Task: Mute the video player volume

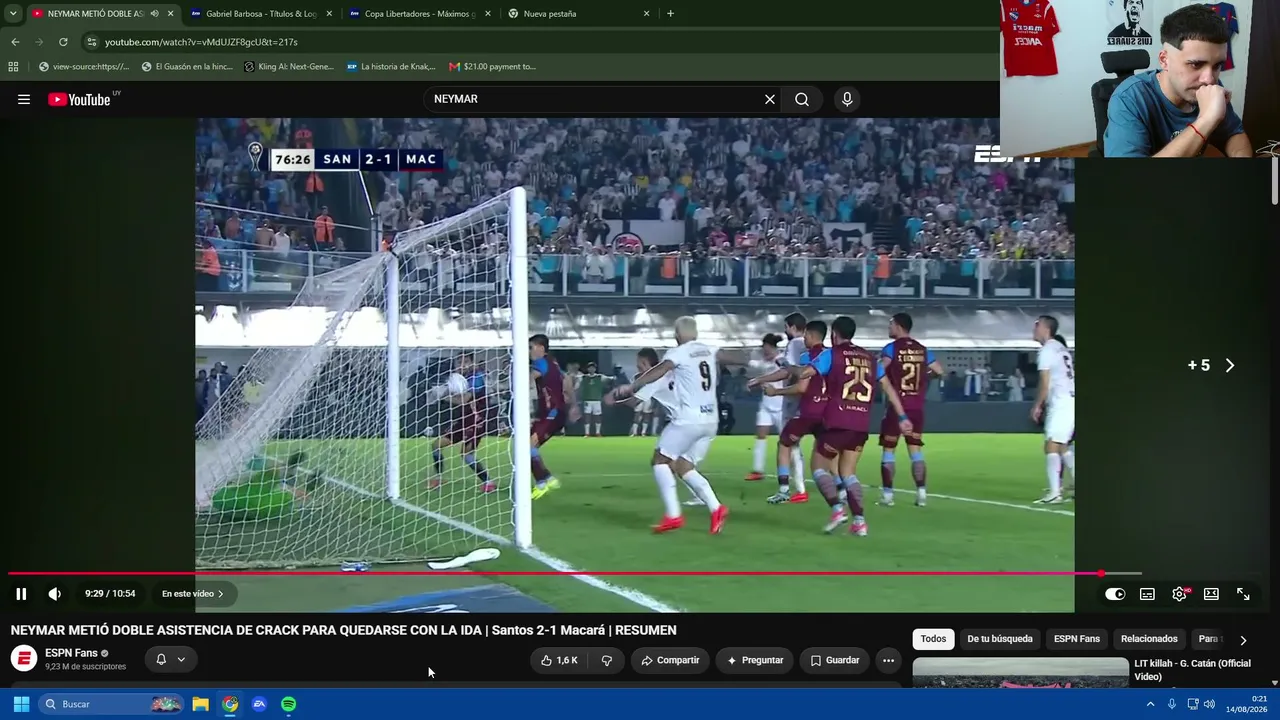Action: 54,594
